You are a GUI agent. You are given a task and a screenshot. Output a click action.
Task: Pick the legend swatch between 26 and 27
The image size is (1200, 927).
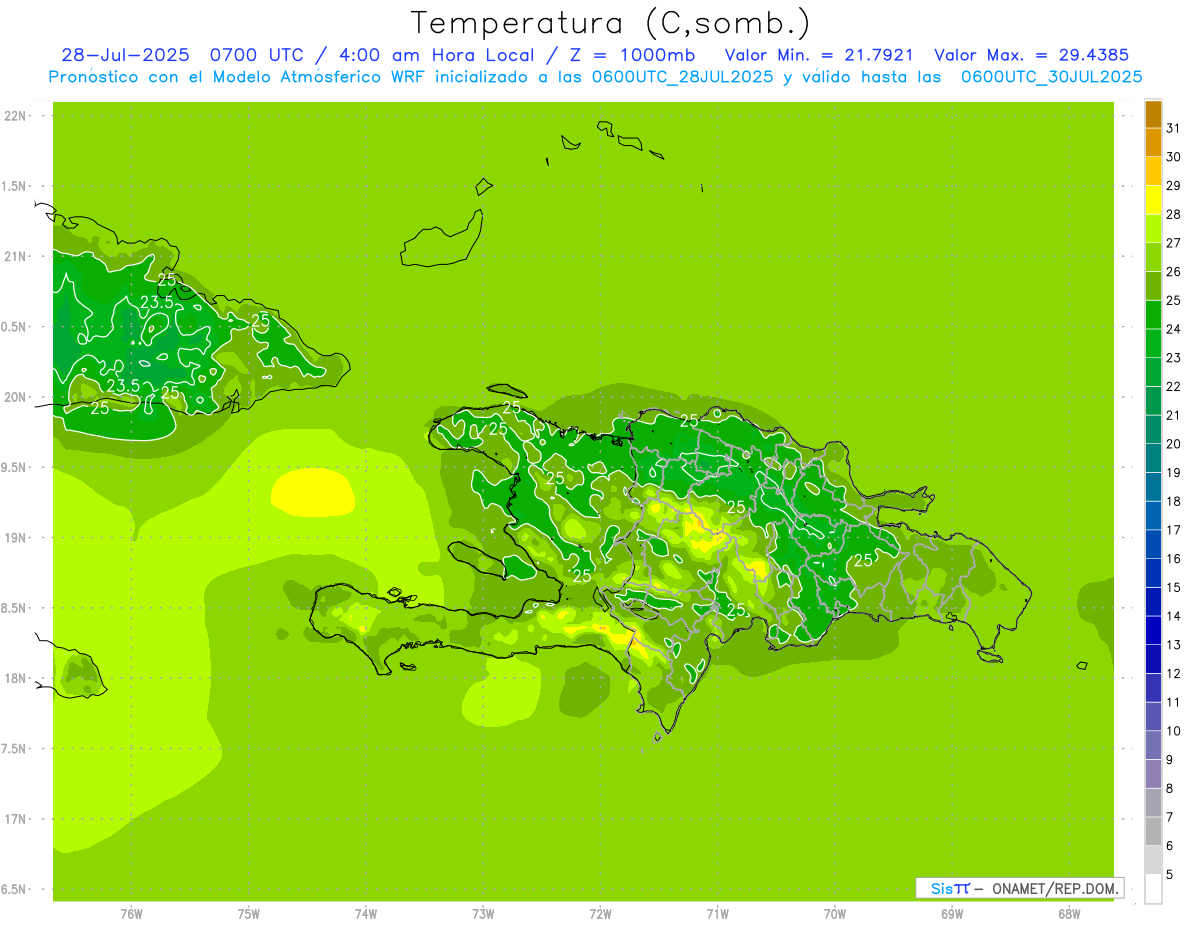pyautogui.click(x=1153, y=257)
